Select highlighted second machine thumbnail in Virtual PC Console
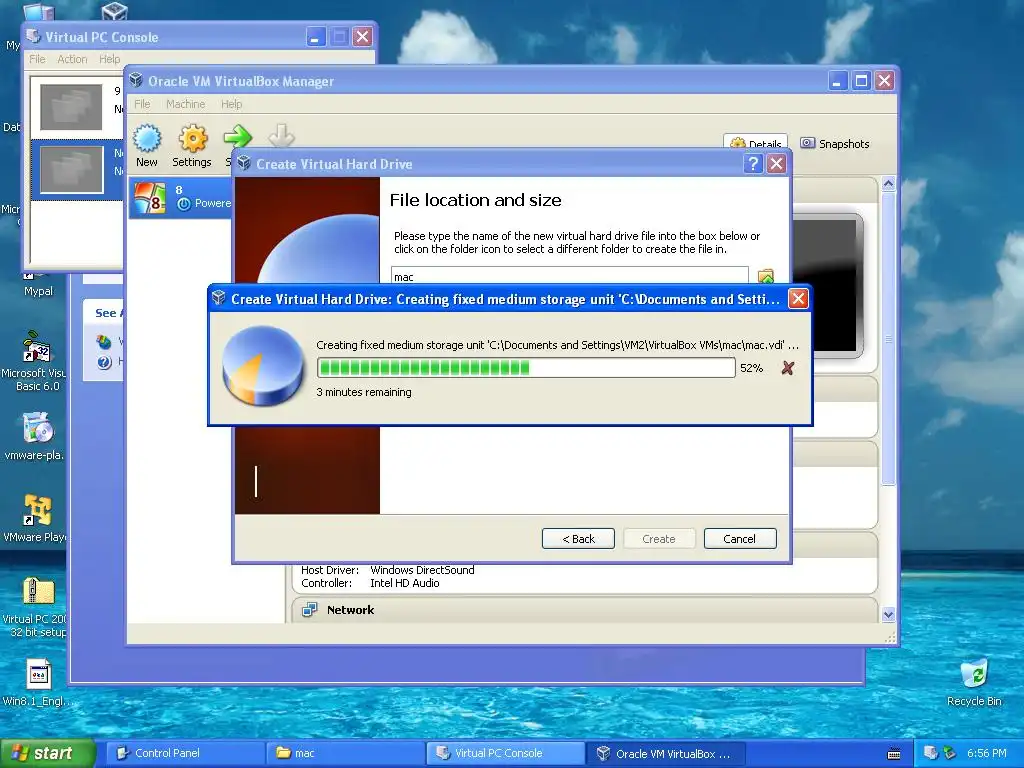The image size is (1024, 768). coord(71,169)
